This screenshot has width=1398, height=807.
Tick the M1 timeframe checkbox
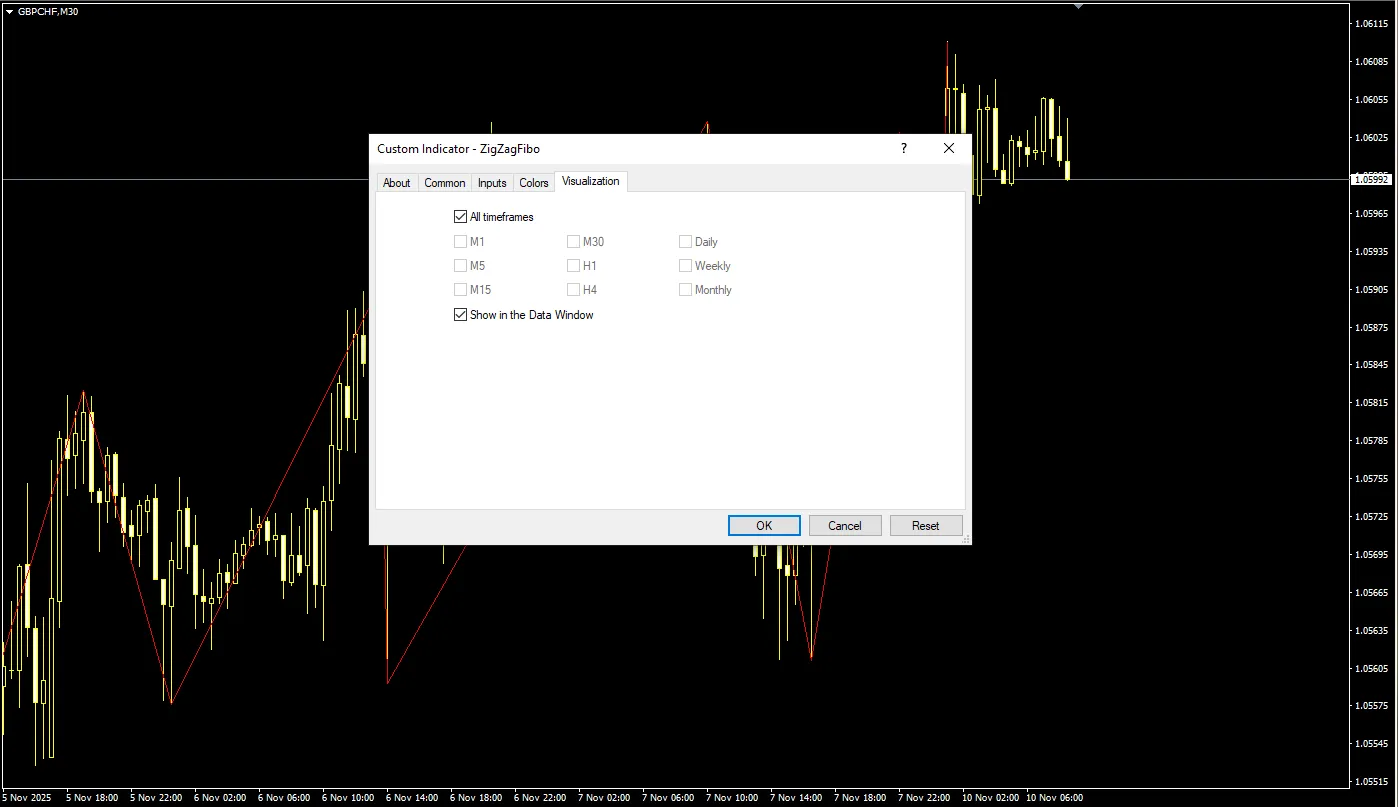(460, 242)
